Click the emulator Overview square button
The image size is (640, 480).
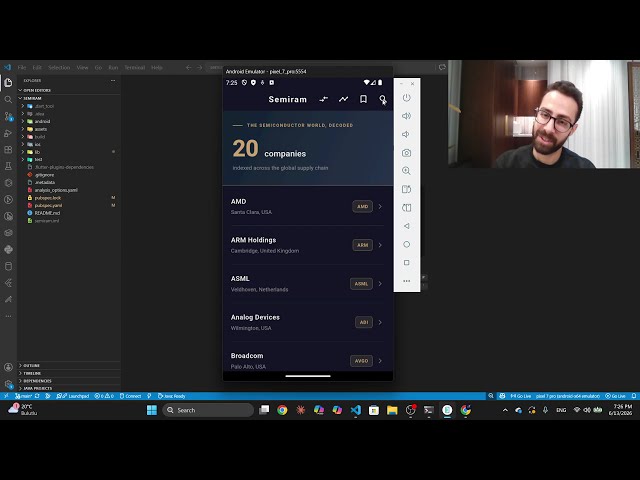pos(407,262)
